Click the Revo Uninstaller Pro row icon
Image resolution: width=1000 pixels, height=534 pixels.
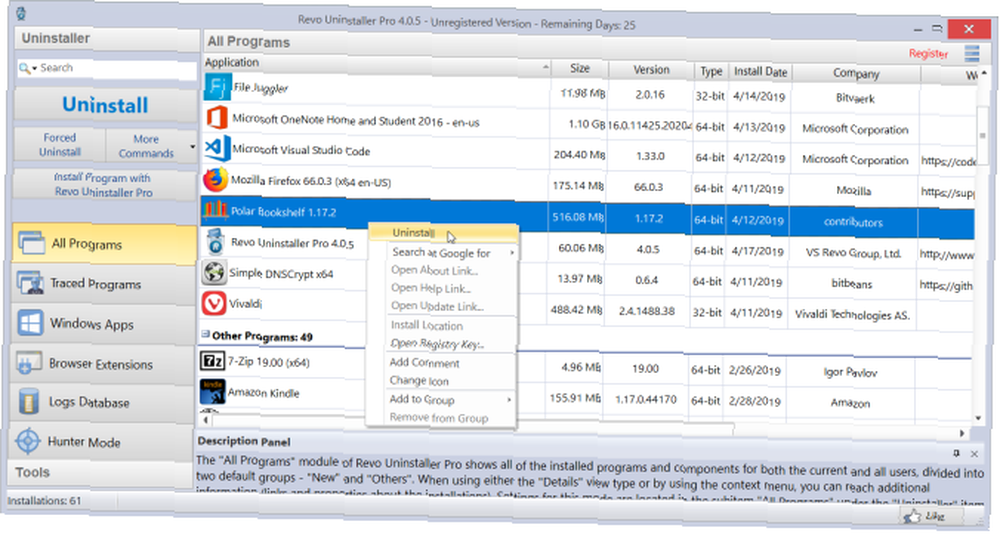click(x=215, y=241)
